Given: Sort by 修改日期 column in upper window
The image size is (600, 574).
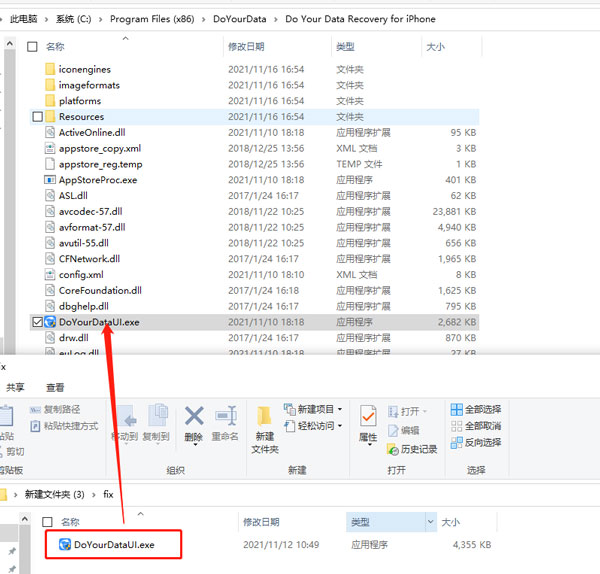Looking at the screenshot, I should (246, 47).
